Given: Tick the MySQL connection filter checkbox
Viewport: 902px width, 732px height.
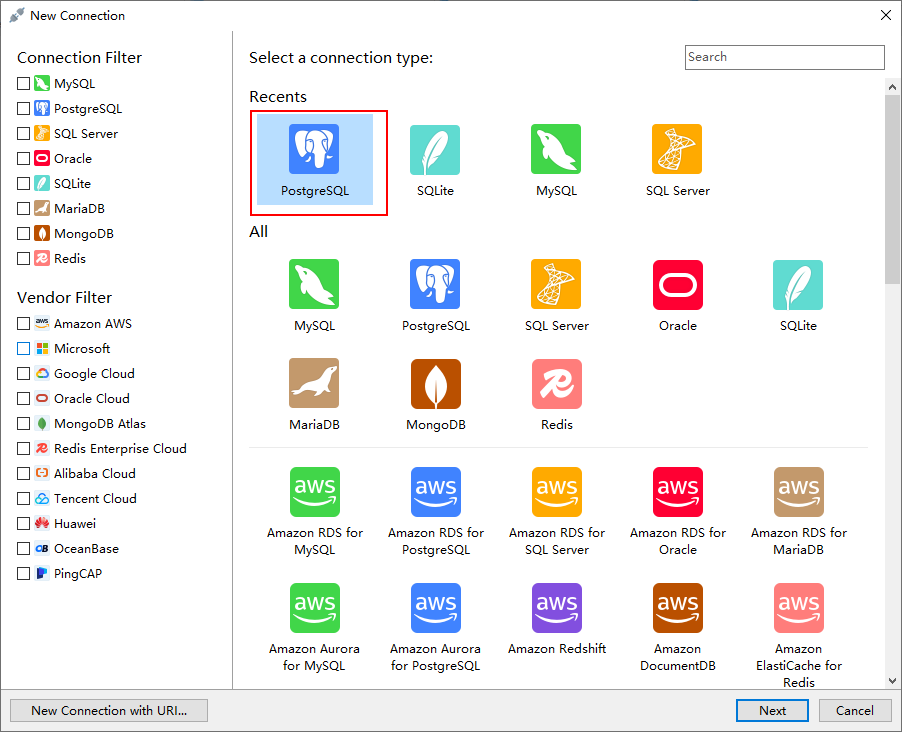Looking at the screenshot, I should point(24,83).
